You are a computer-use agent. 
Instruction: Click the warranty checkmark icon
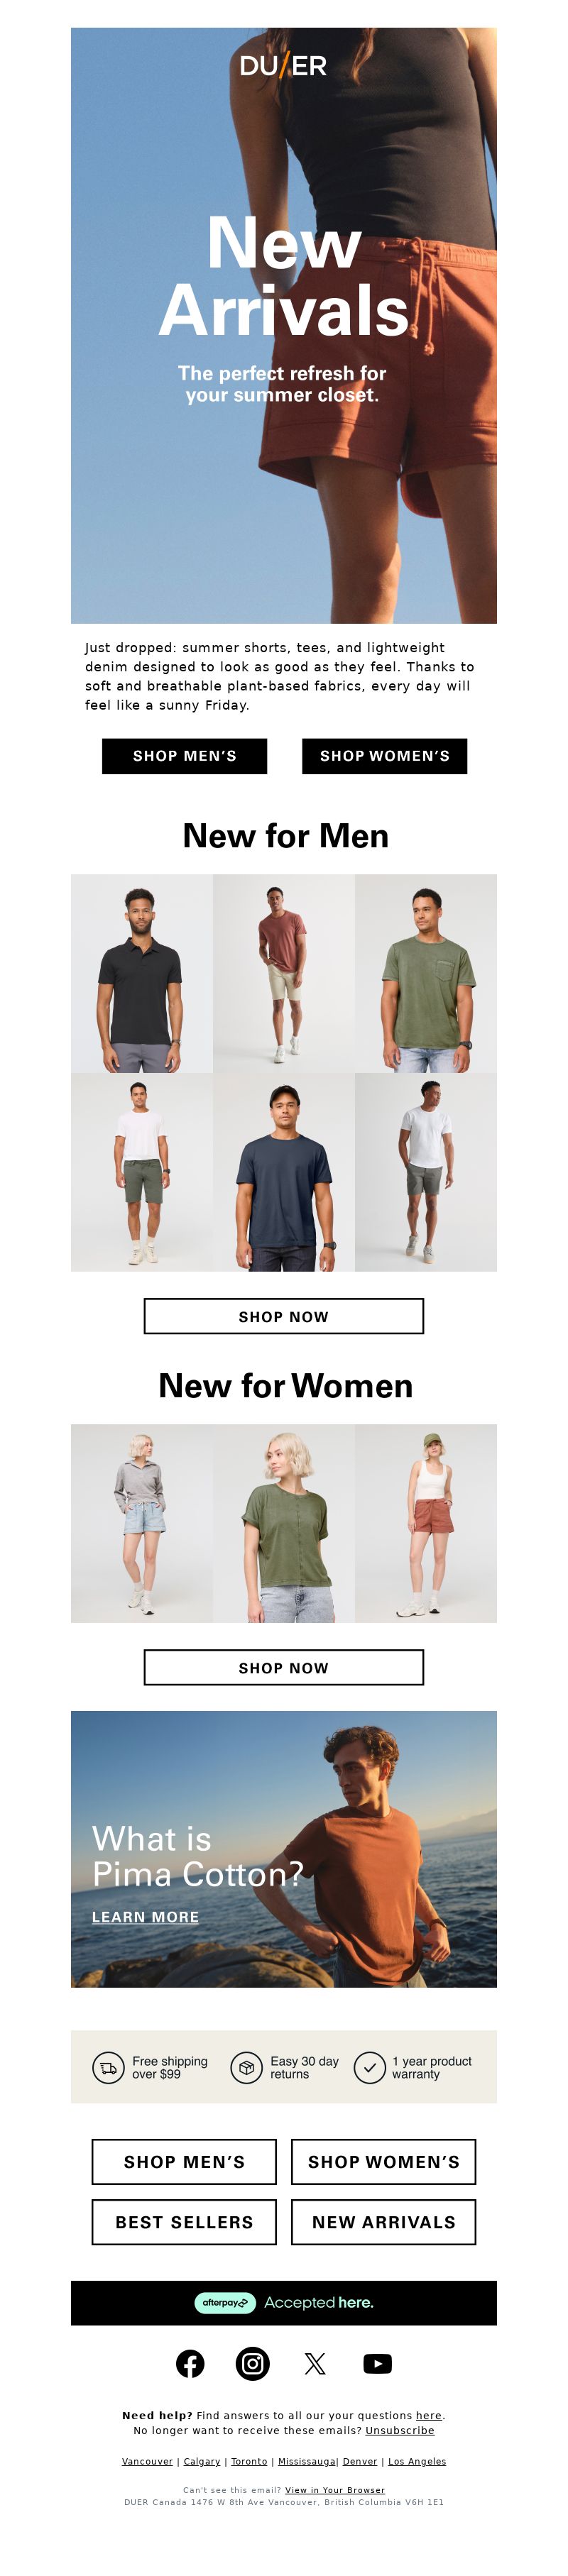coord(369,2067)
